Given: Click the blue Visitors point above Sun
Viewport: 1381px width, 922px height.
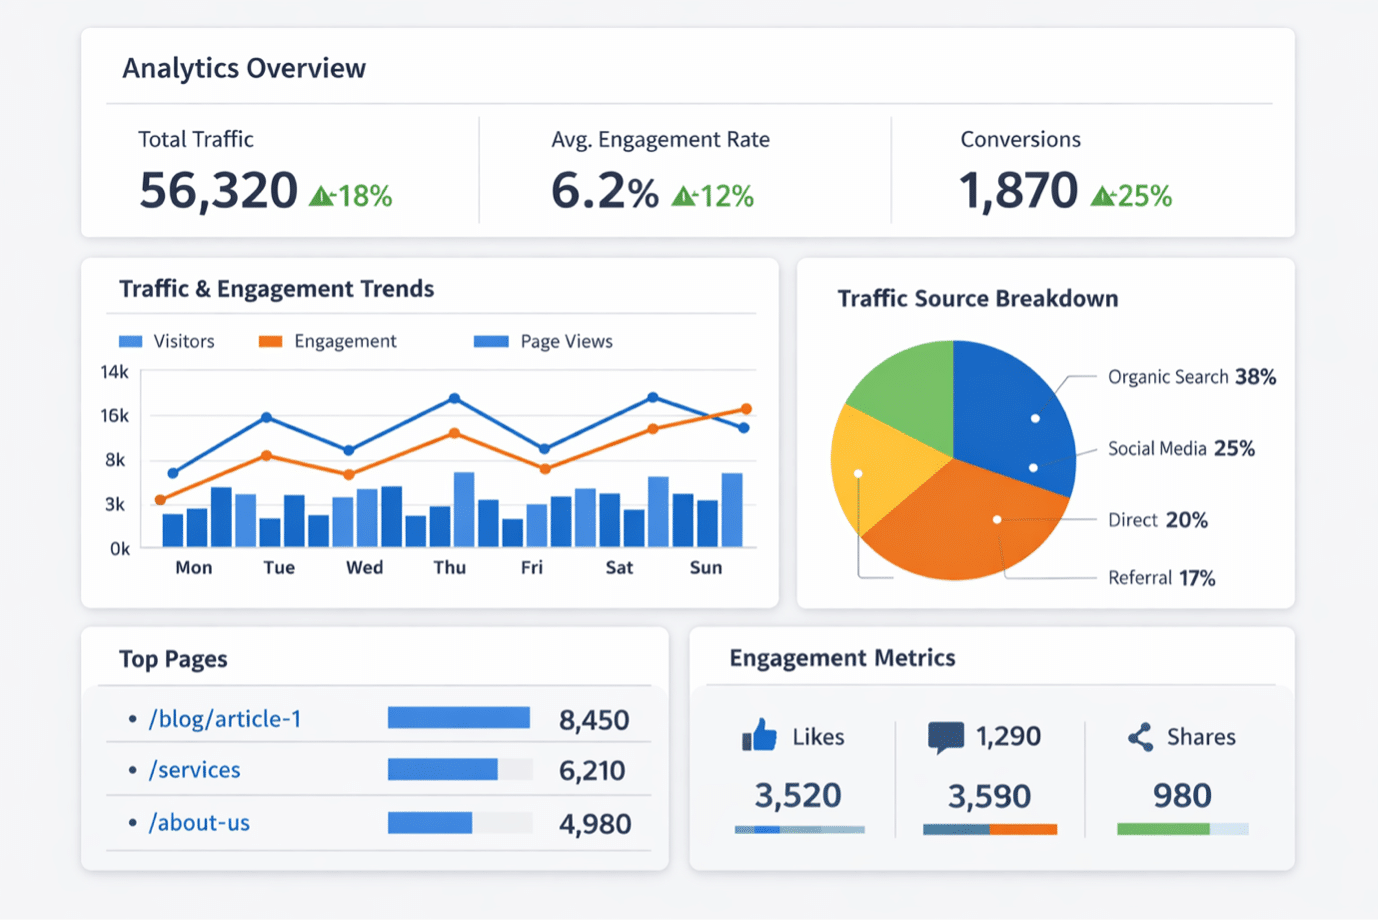Looking at the screenshot, I should 744,428.
